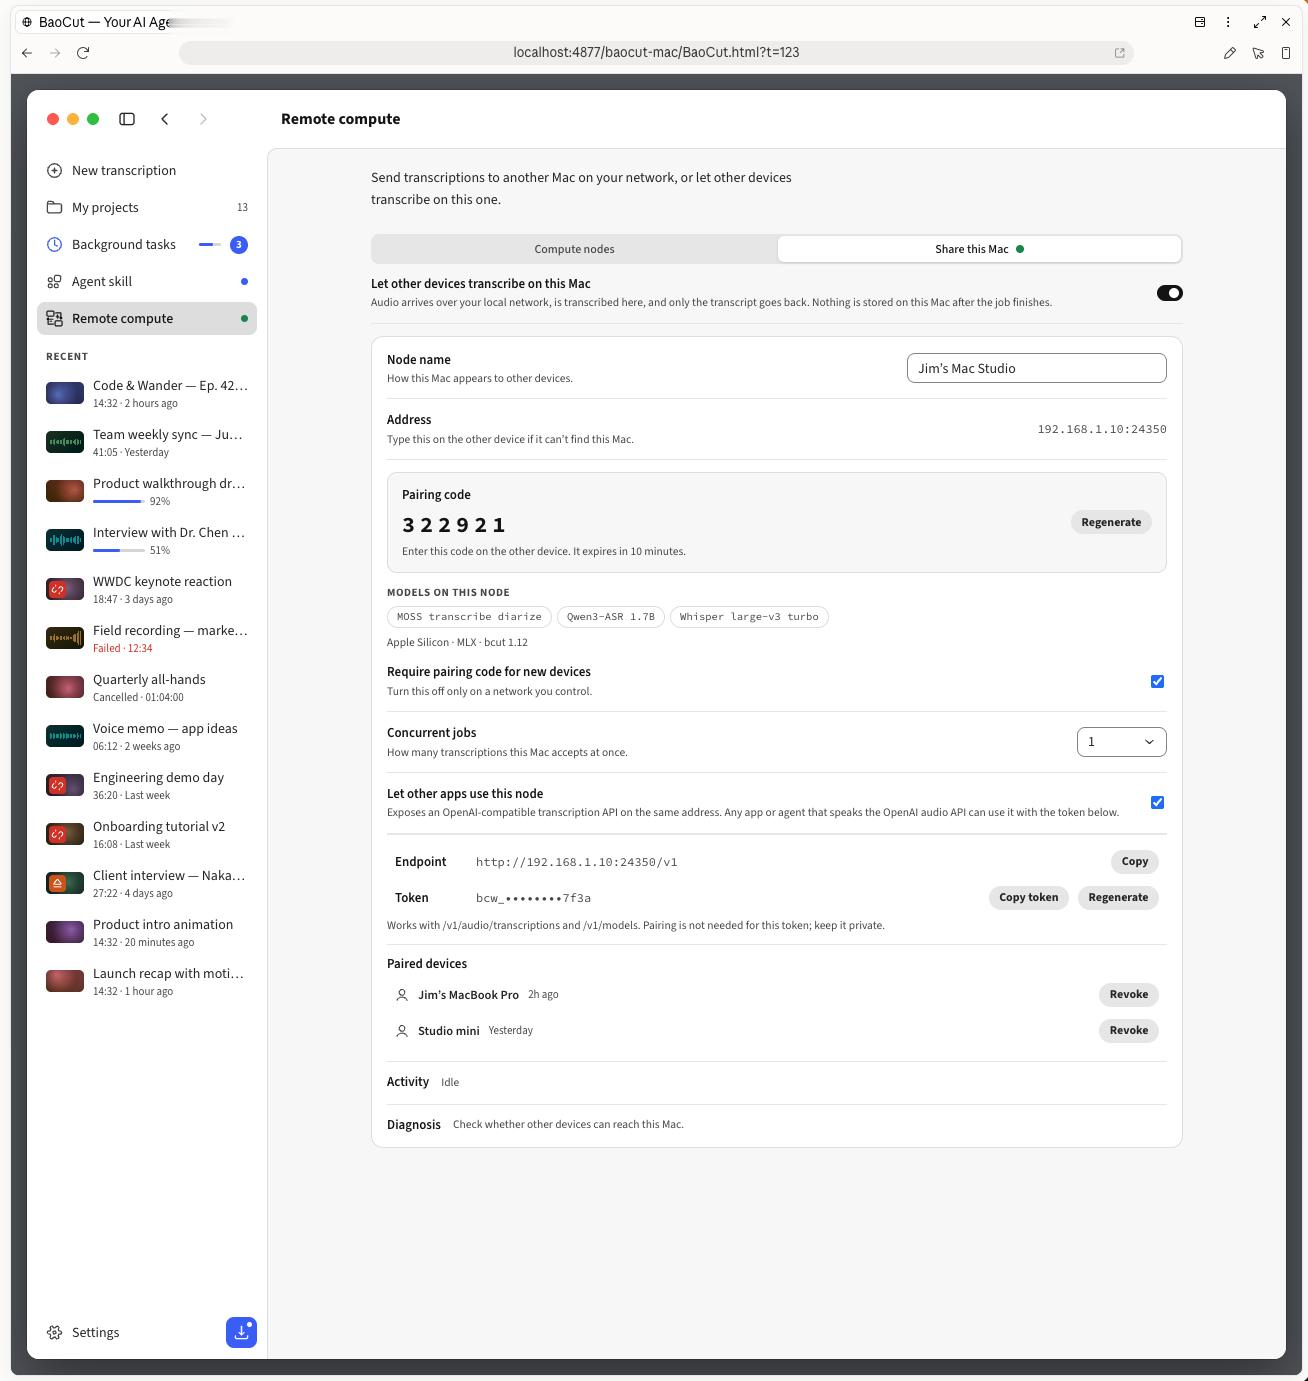Viewport: 1308px width, 1381px height.
Task: Toggle Let other devices transcribe switch
Action: click(x=1169, y=293)
